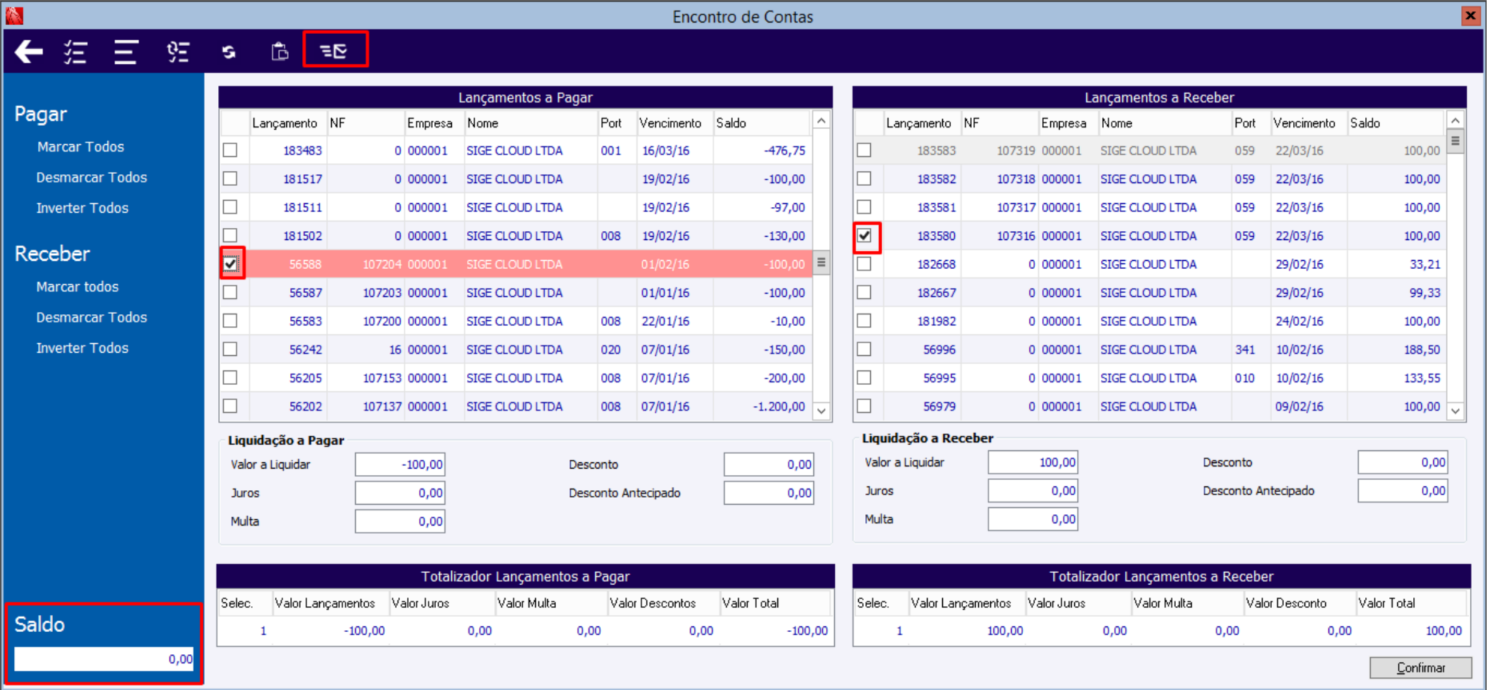Select Receber saldo cell 188,50
This screenshot has width=1487, height=690.
pos(1395,350)
